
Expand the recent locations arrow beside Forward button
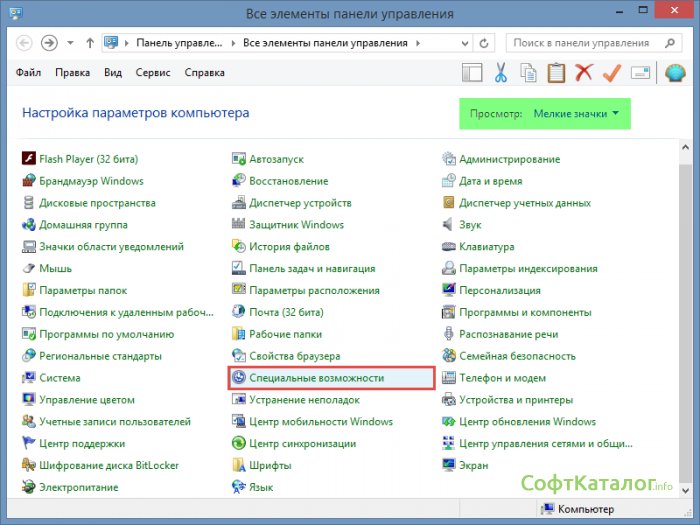point(70,44)
